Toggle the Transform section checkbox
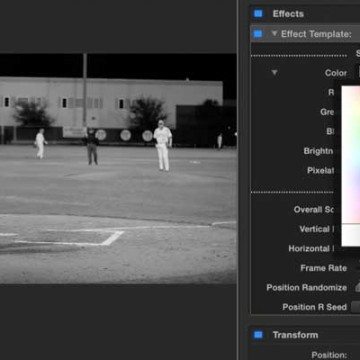The width and height of the screenshot is (360, 360). (x=258, y=335)
